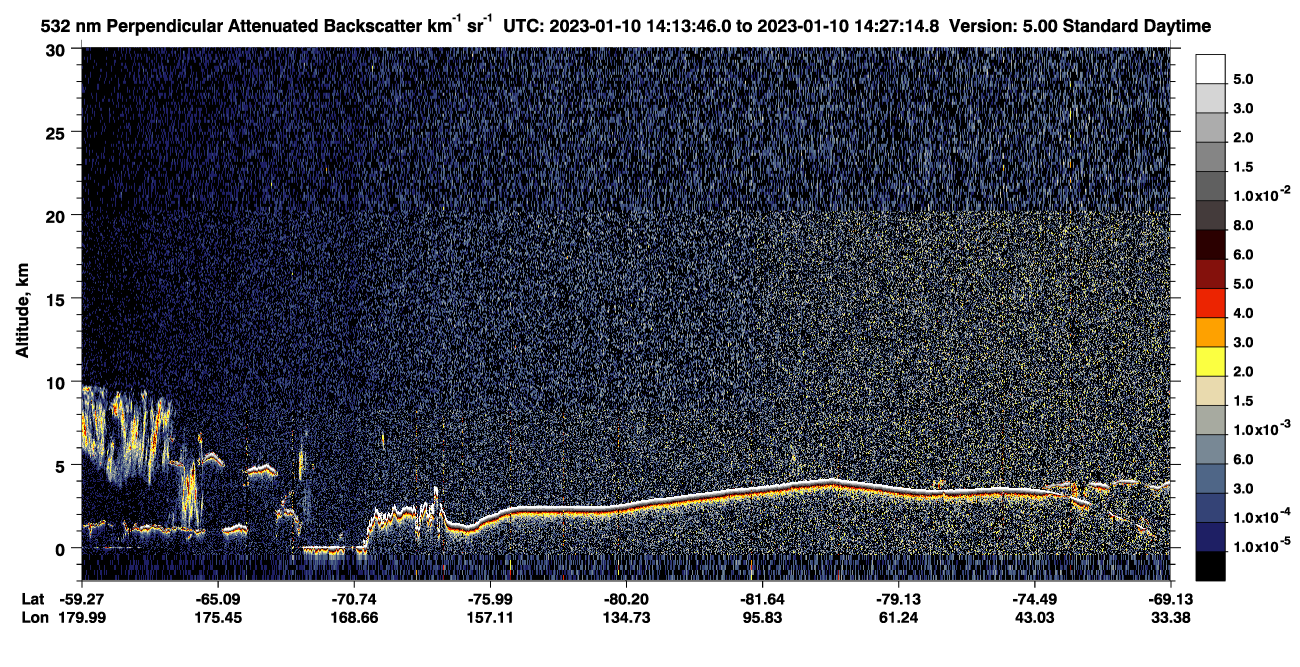The width and height of the screenshot is (1300, 667).
Task: Click longitude value '175.45'
Action: pyautogui.click(x=217, y=617)
